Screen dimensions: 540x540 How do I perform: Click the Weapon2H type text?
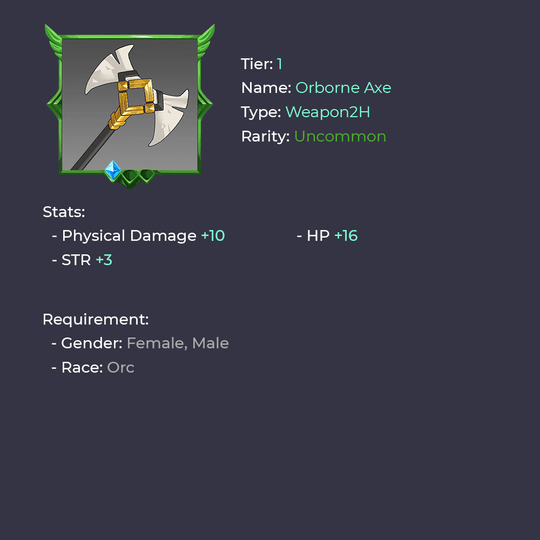[x=328, y=112]
